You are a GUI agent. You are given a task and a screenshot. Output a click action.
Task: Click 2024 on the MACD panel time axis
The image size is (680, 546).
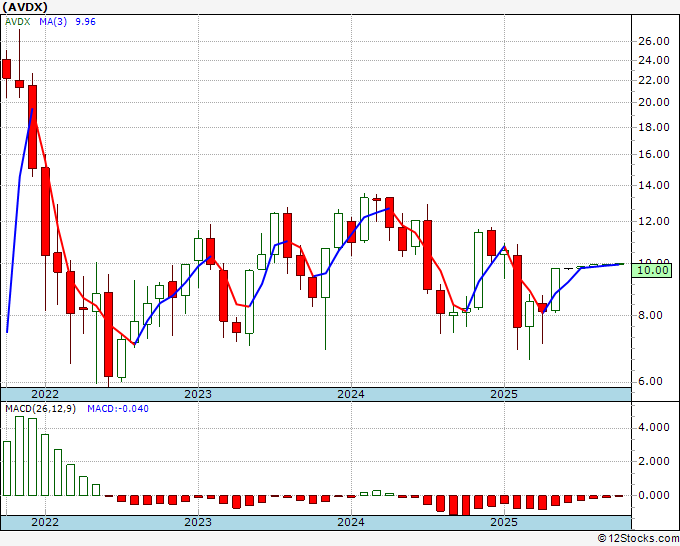coord(351,522)
